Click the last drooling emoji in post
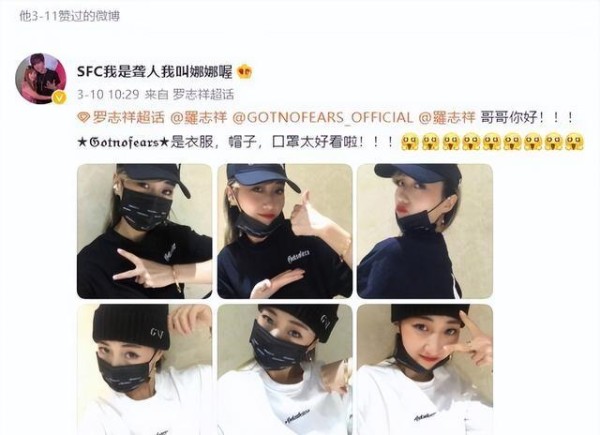 [x=574, y=142]
